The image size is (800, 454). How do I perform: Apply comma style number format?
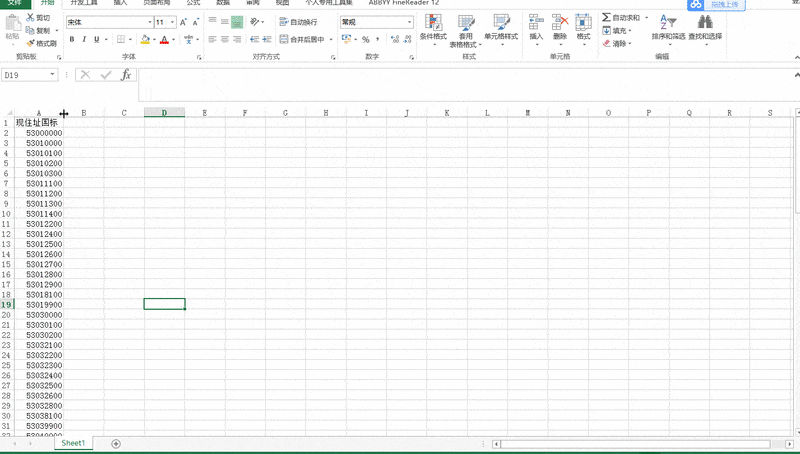[x=378, y=39]
